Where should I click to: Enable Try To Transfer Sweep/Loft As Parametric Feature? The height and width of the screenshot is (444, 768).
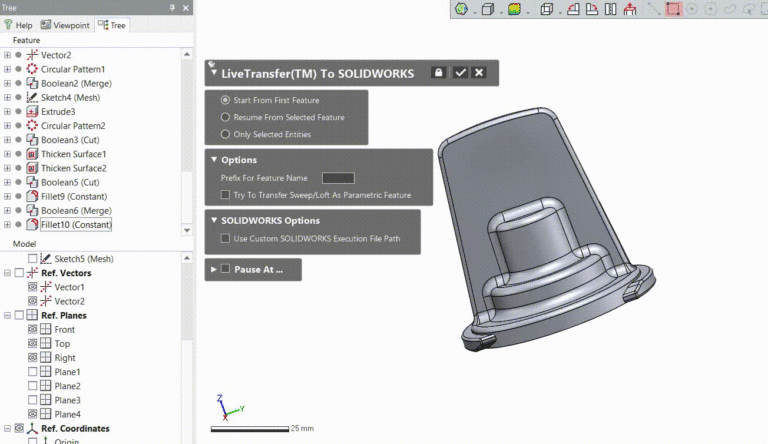coord(225,195)
